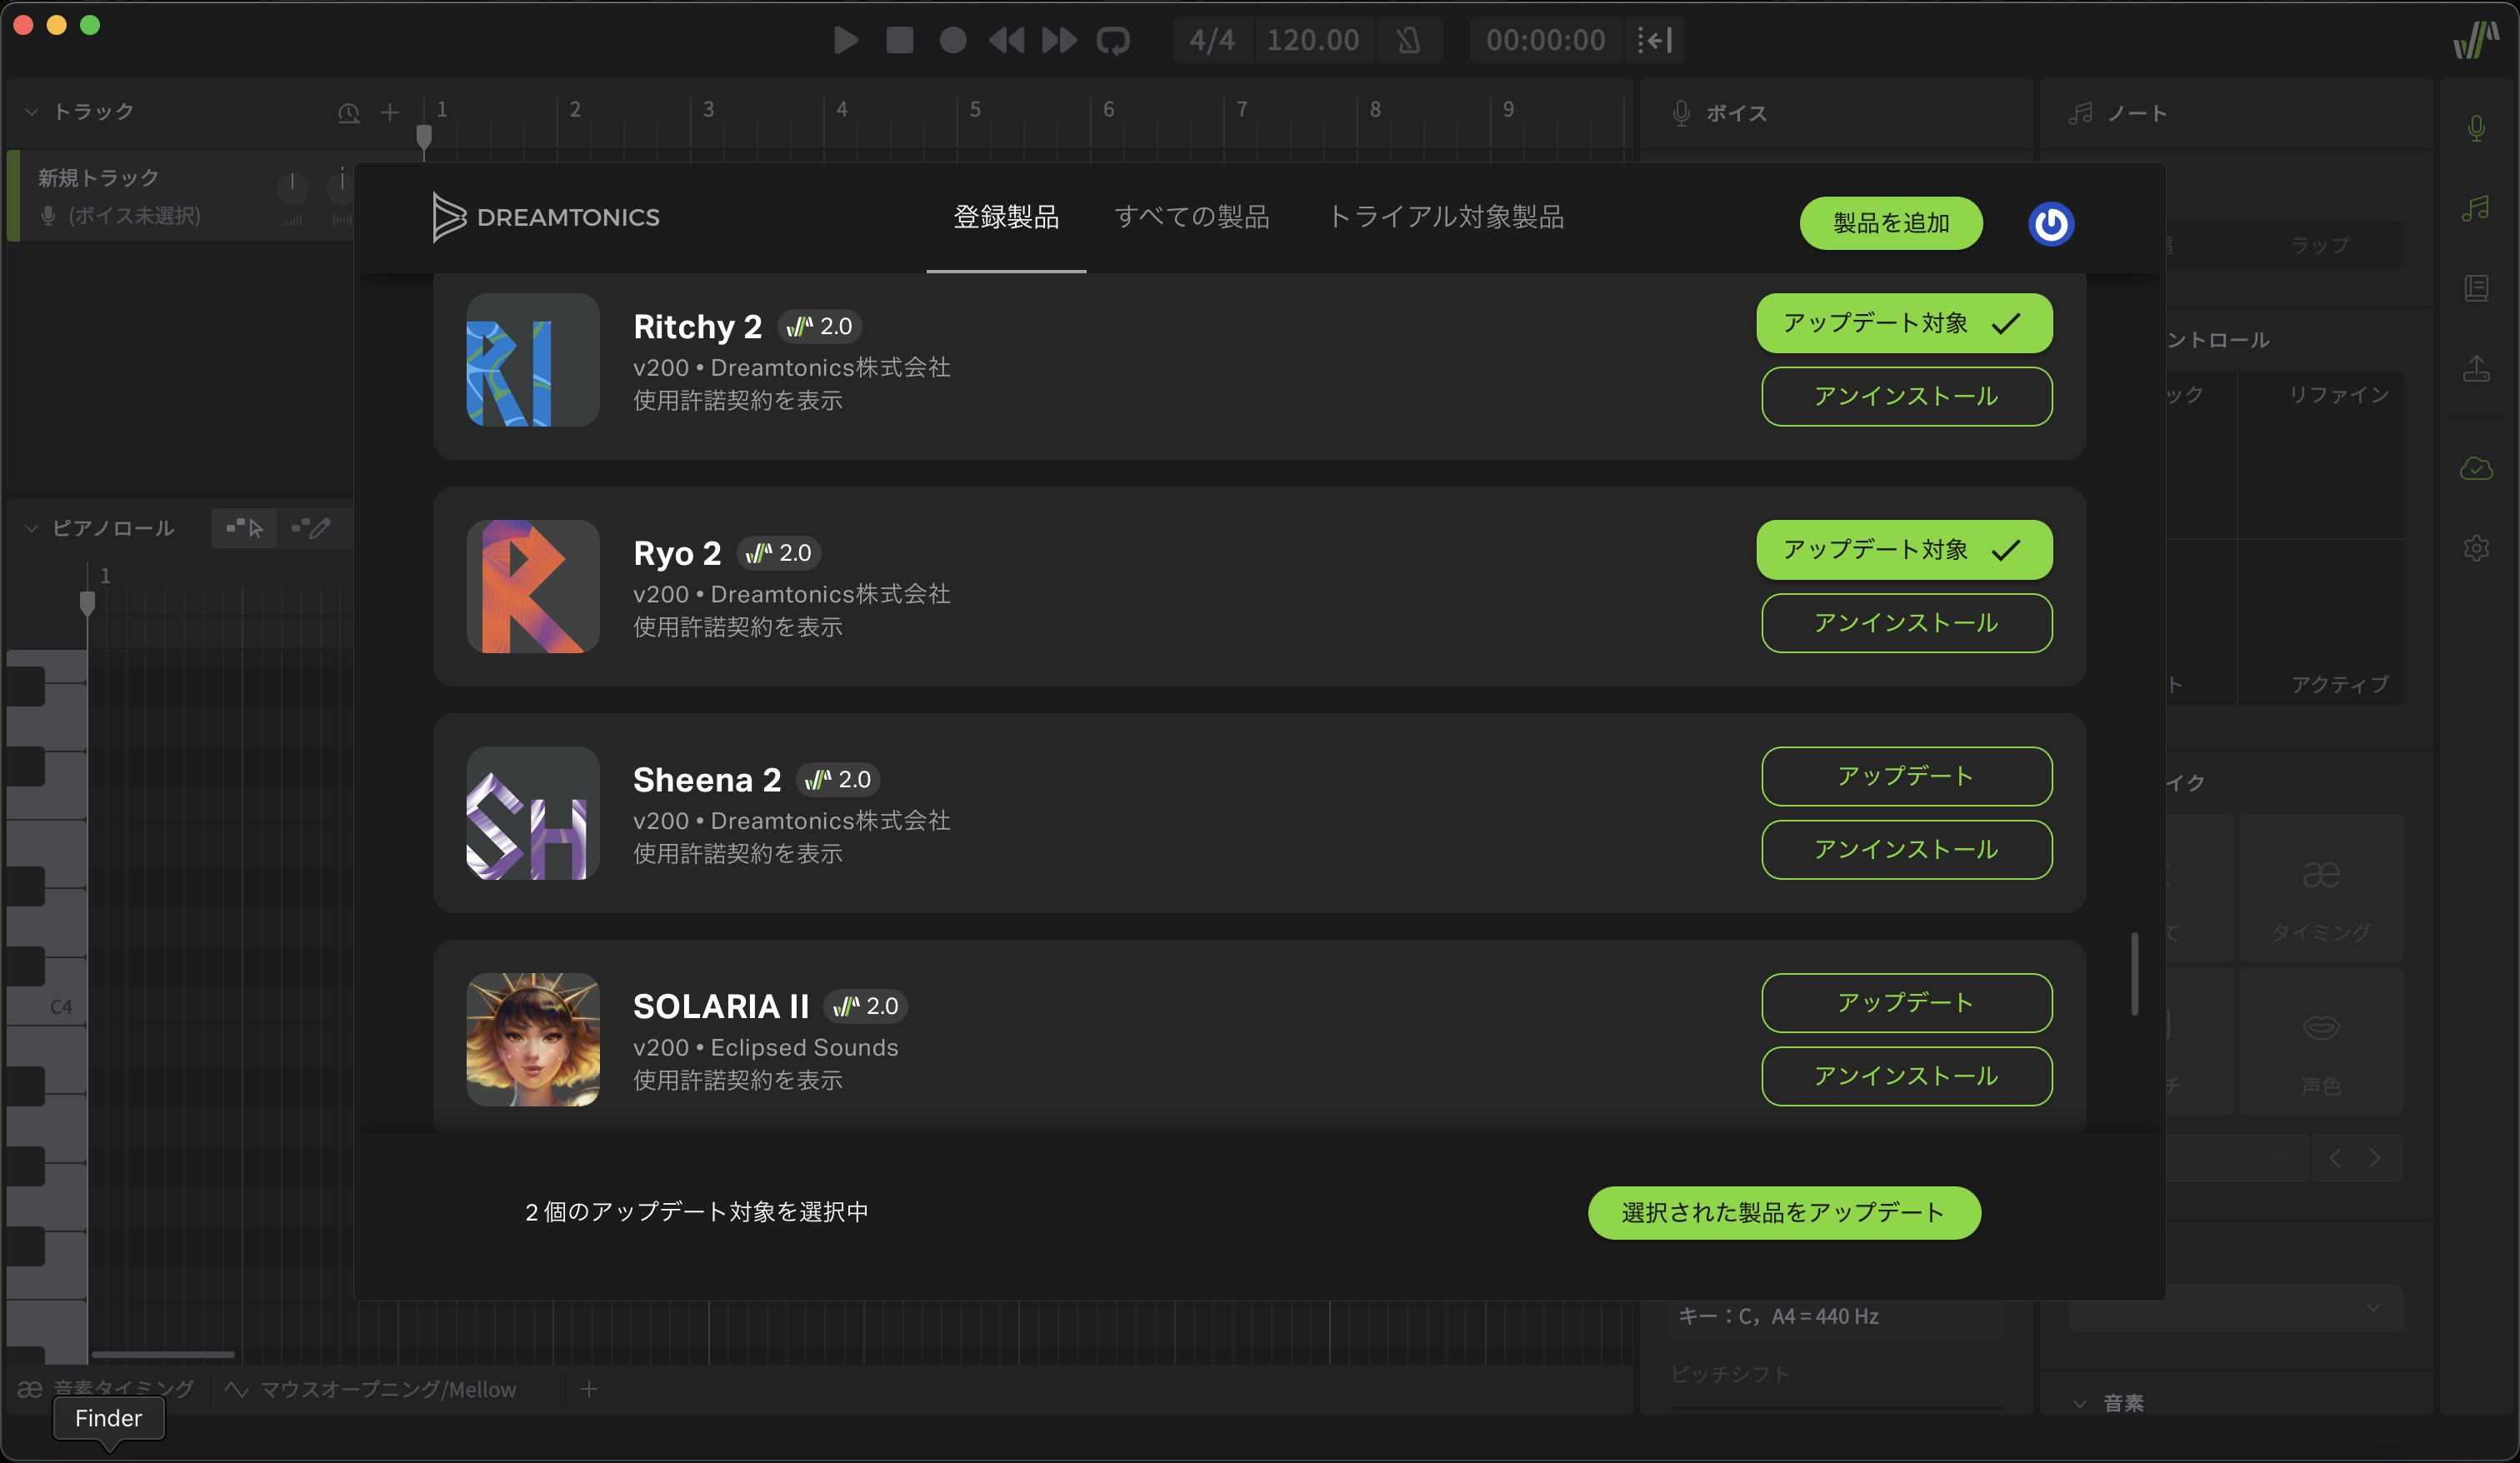Uninstall Sheena 2 with アンインストール
The height and width of the screenshot is (1463, 2520).
(x=1907, y=850)
